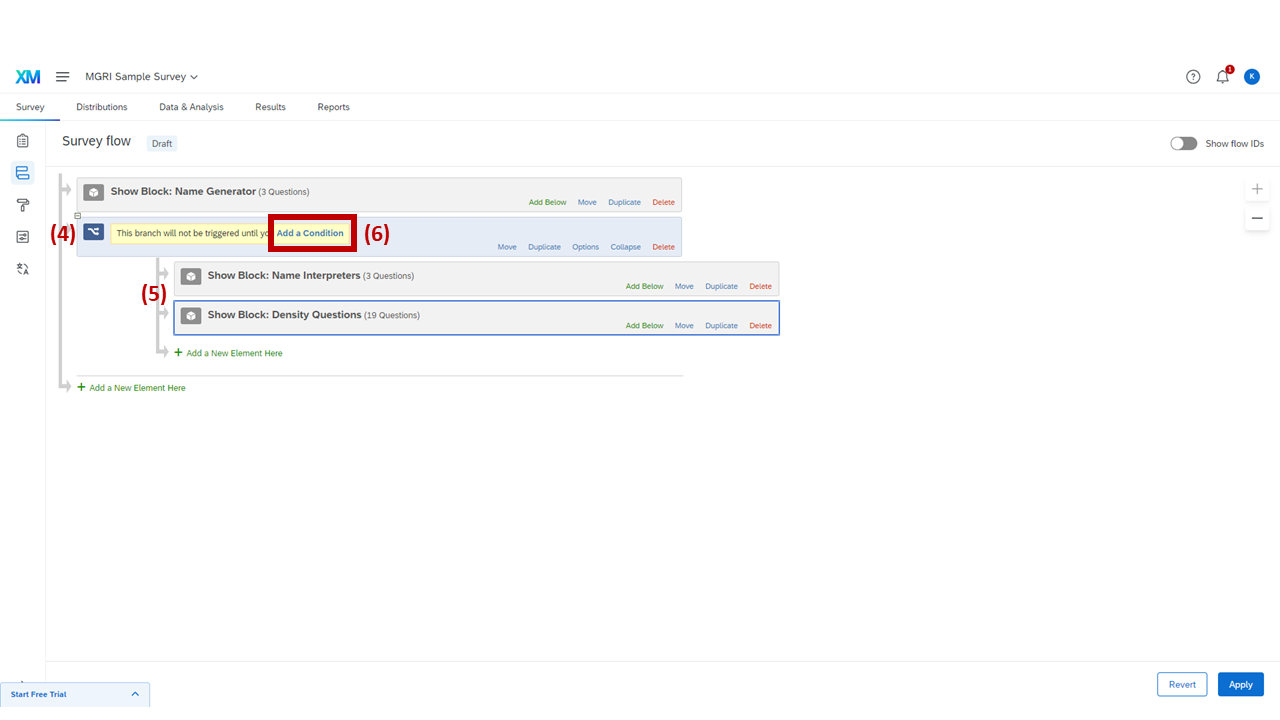This screenshot has height=720, width=1280.
Task: Open the notifications bell icon
Action: (1222, 77)
